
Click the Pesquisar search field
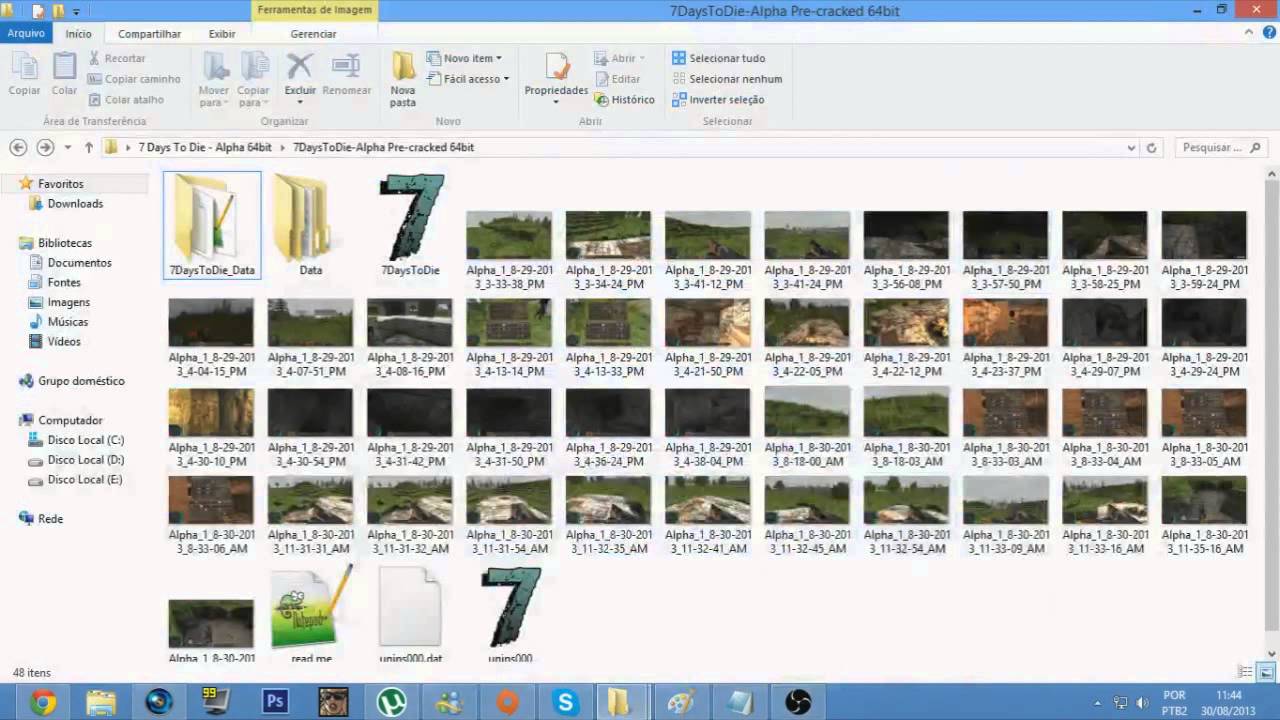[x=1220, y=147]
